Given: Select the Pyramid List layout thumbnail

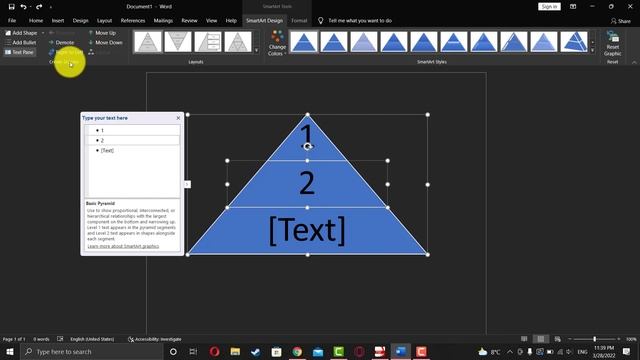Looking at the screenshot, I should coord(208,42).
